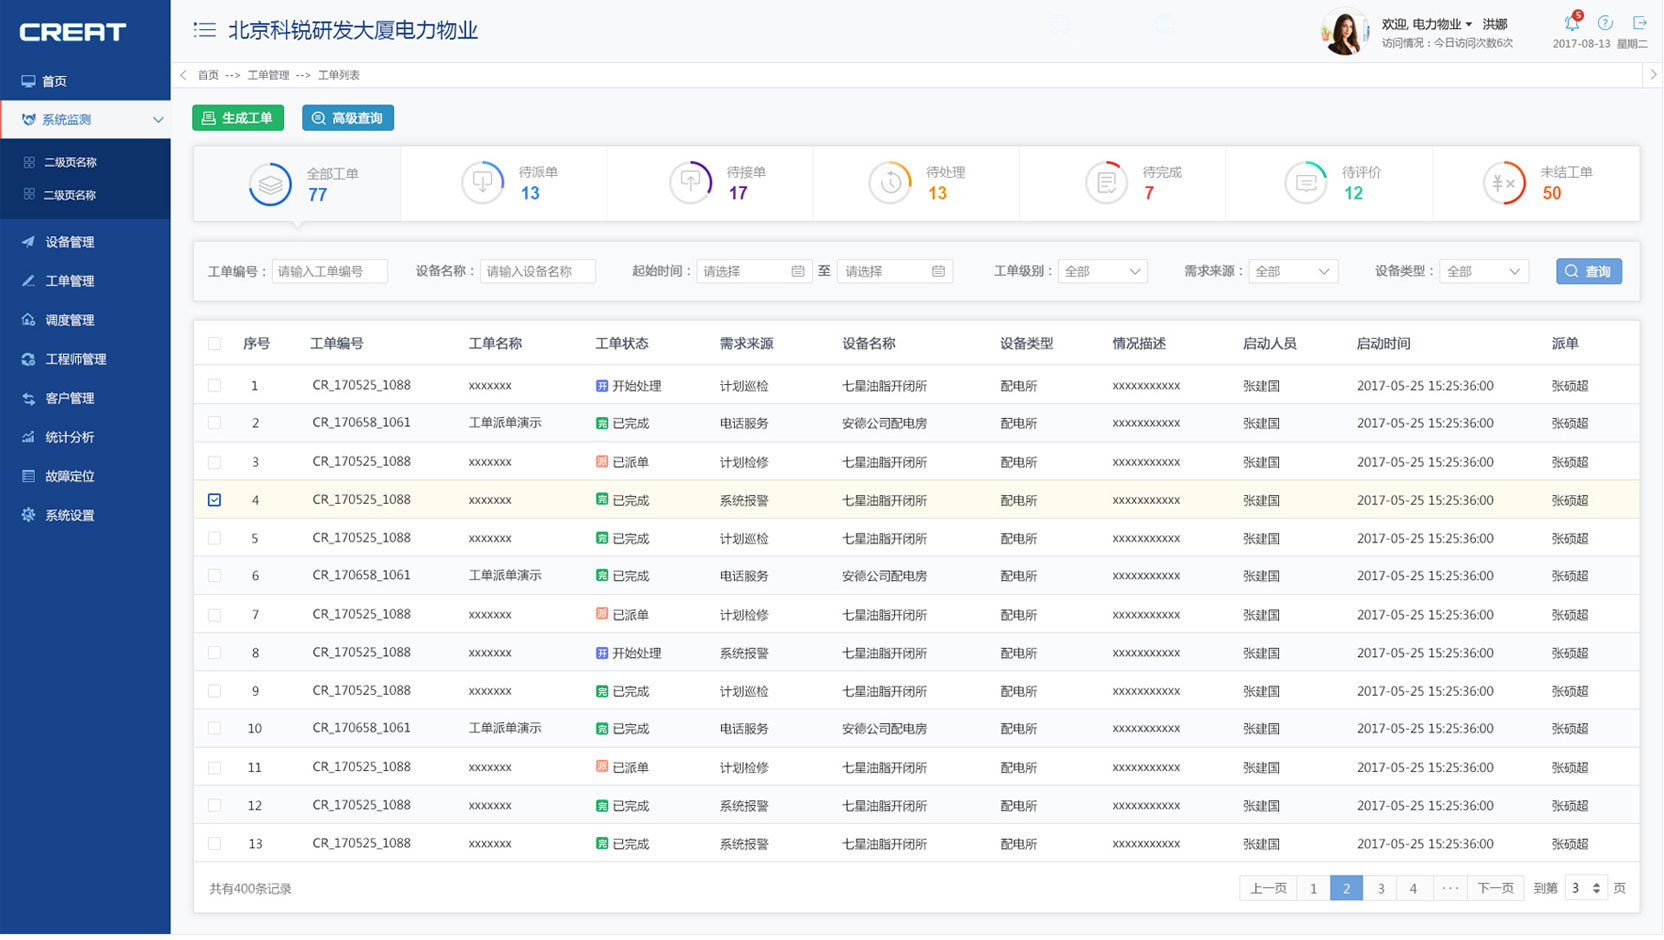1664x940 pixels.
Task: Select the 待派单 status card icon
Action: tap(482, 183)
